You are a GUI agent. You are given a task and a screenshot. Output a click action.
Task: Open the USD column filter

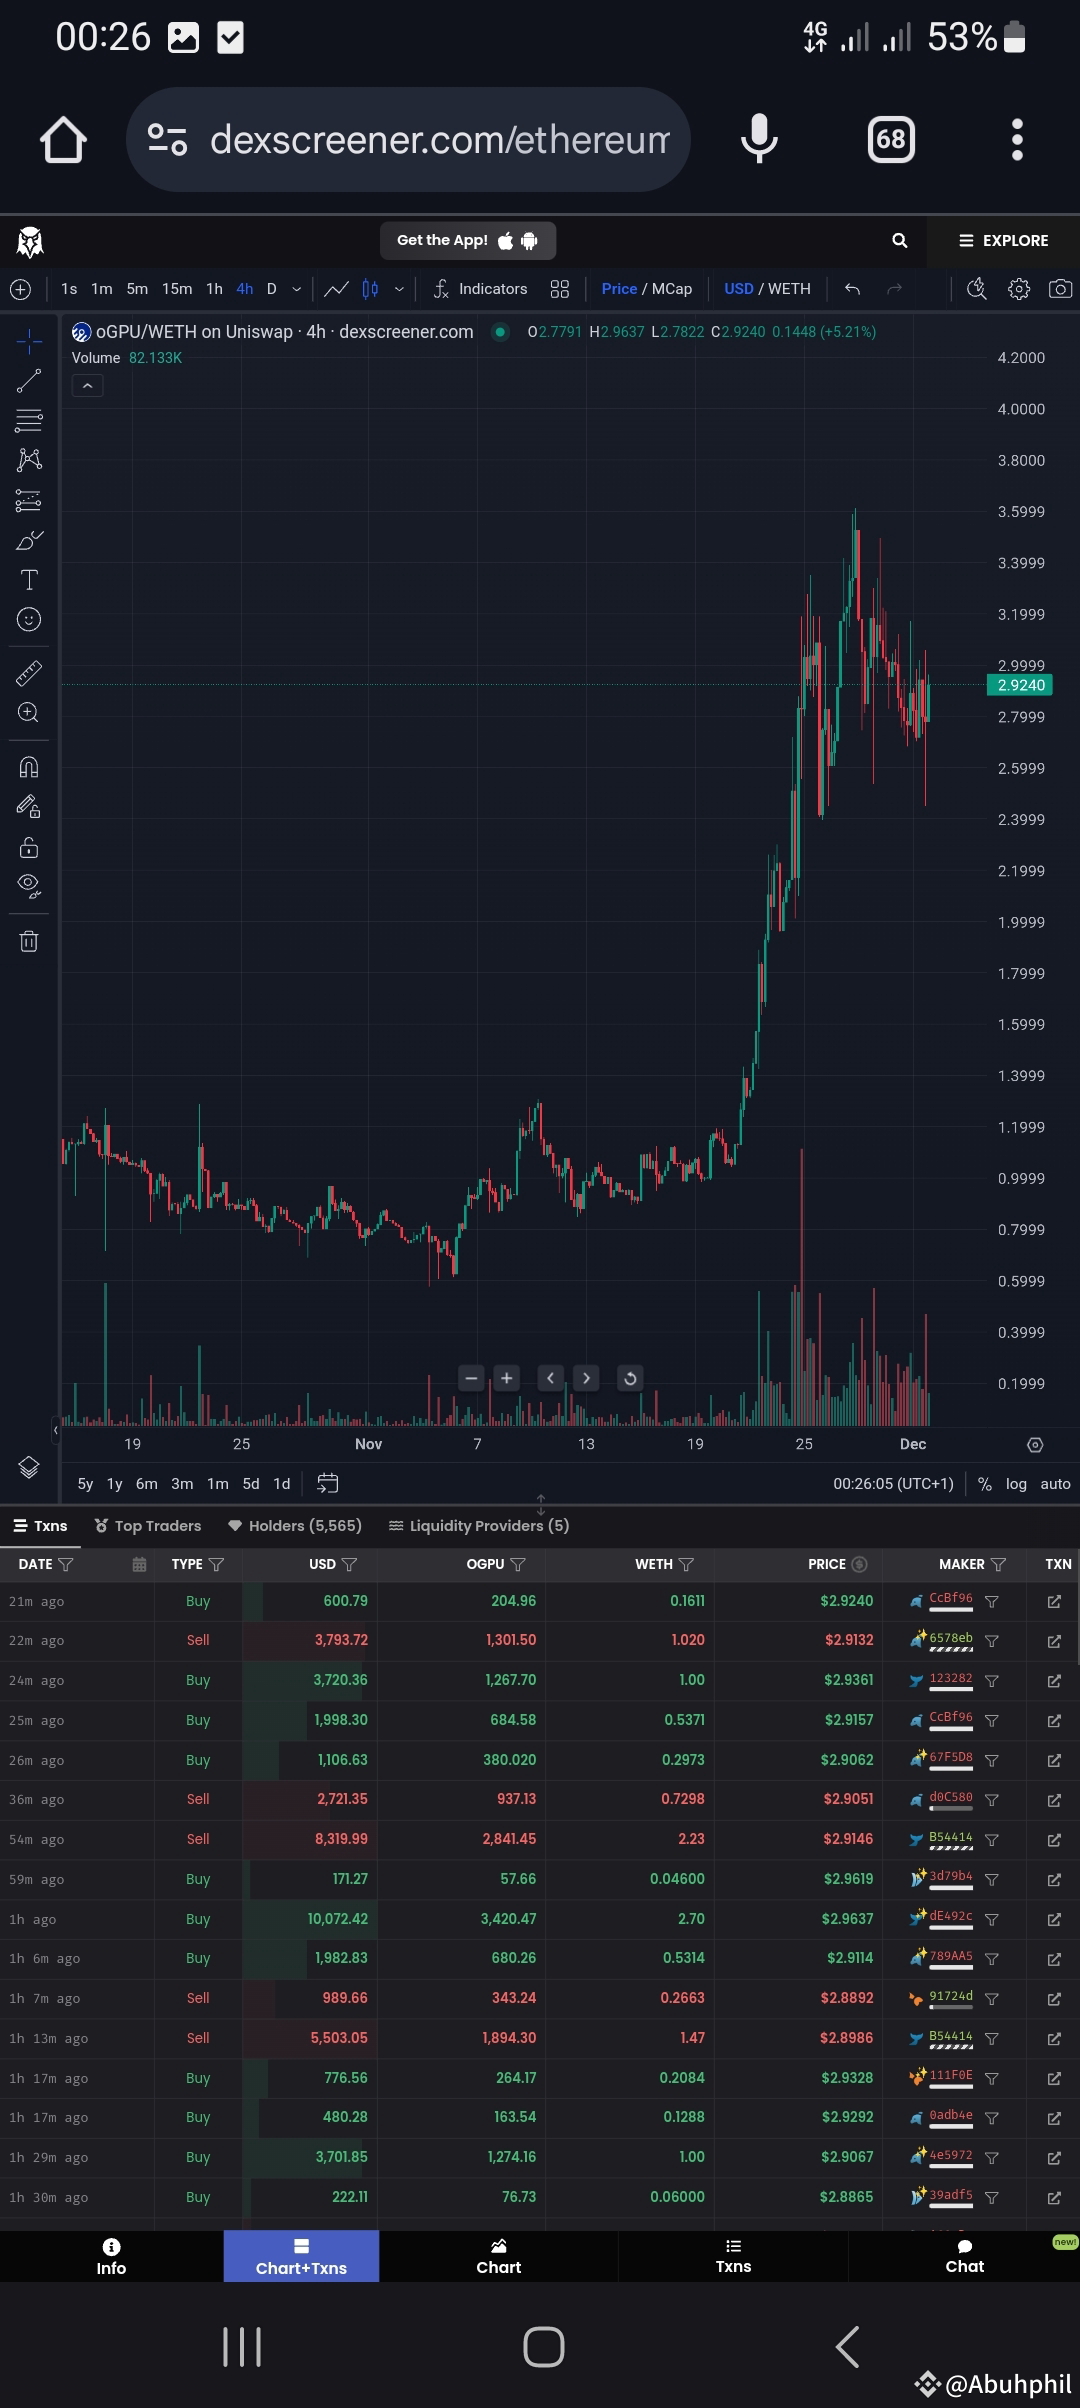tap(349, 1565)
